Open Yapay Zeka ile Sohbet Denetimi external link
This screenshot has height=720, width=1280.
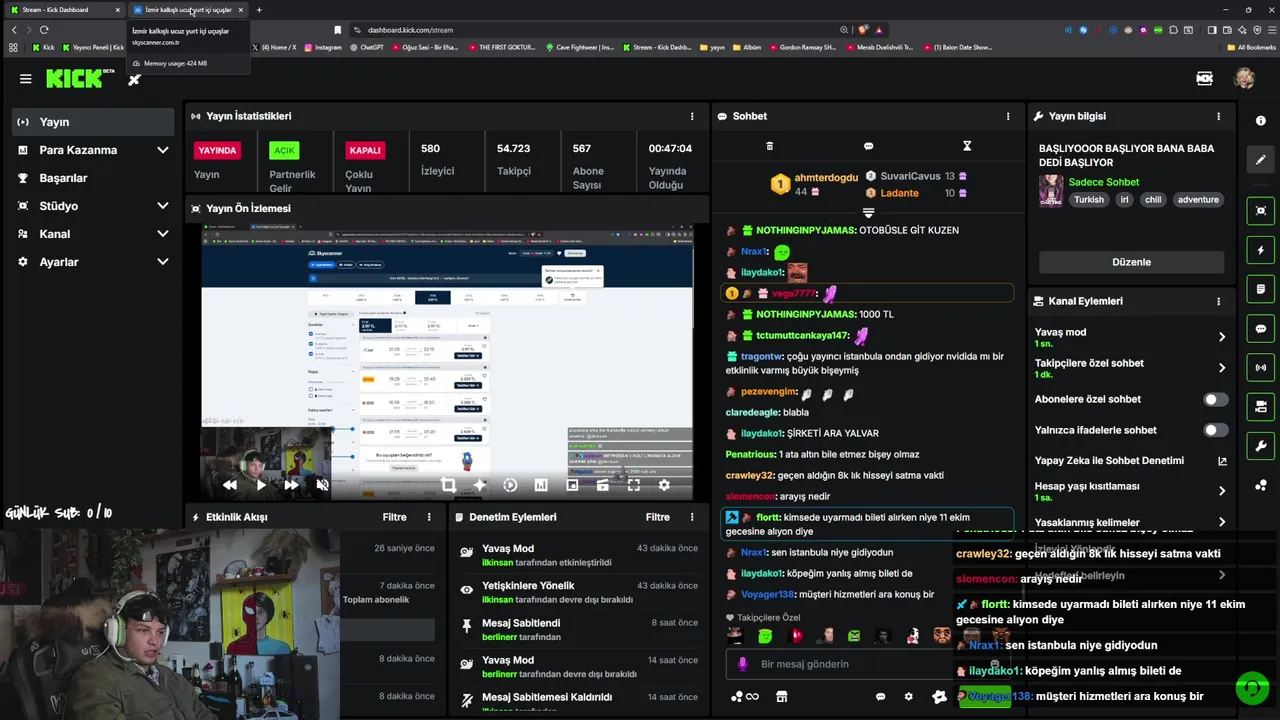coord(1222,461)
